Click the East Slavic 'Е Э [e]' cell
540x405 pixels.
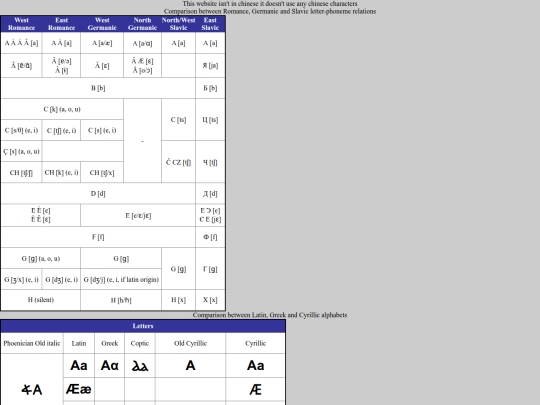coord(210,215)
